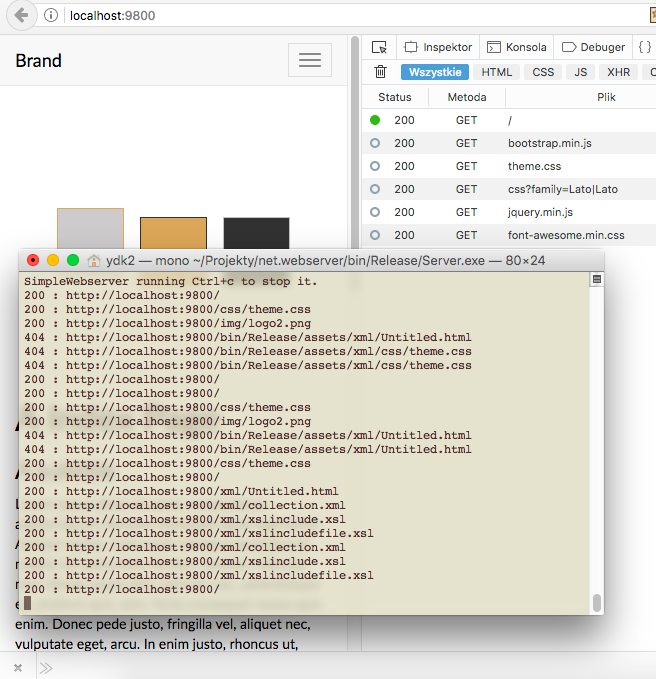Switch to the Konsola tab

click(x=517, y=47)
